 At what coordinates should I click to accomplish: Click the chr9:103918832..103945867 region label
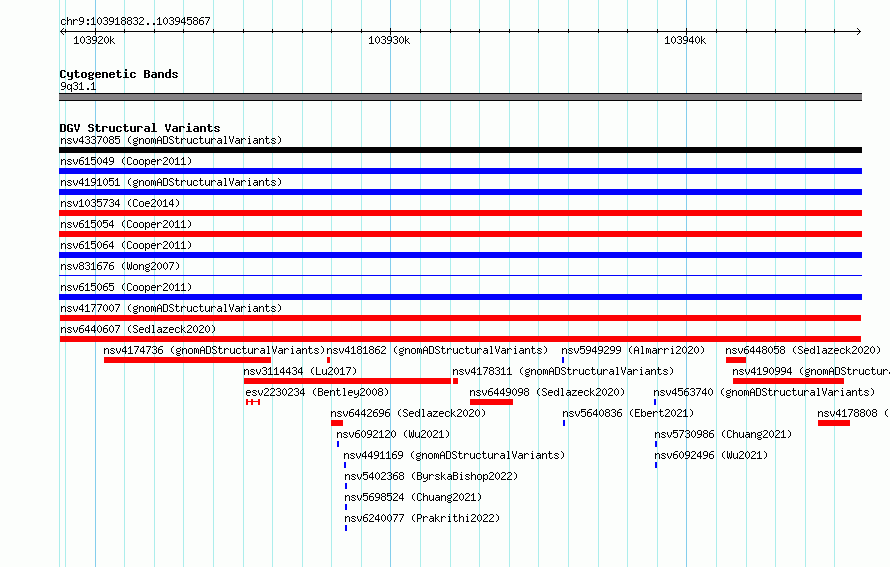coord(135,21)
